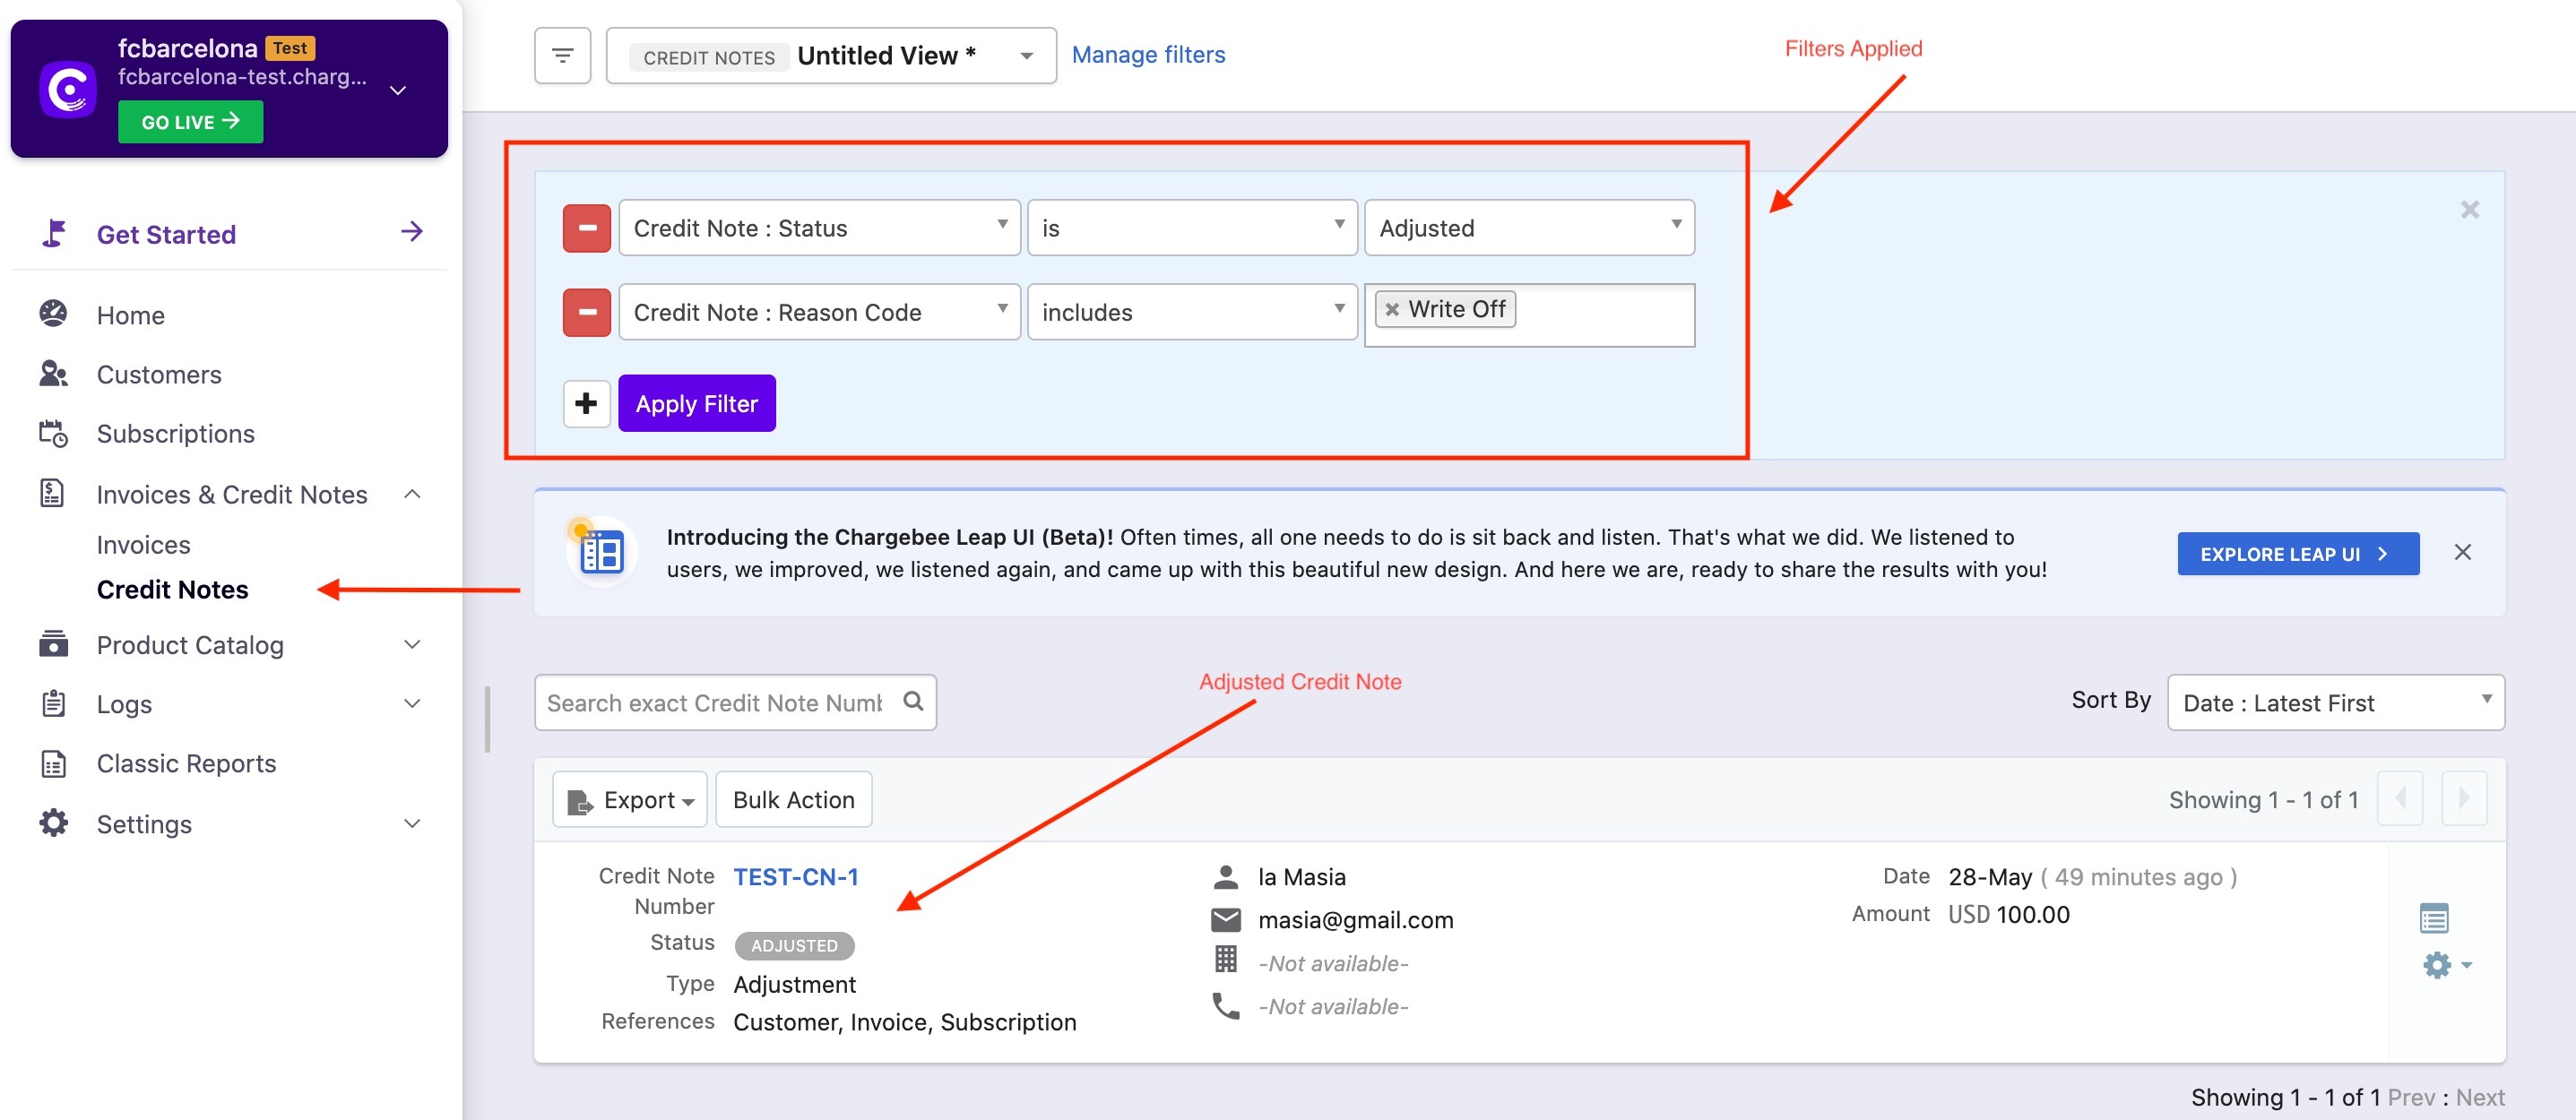Click the filter toggle icon button

[x=562, y=55]
